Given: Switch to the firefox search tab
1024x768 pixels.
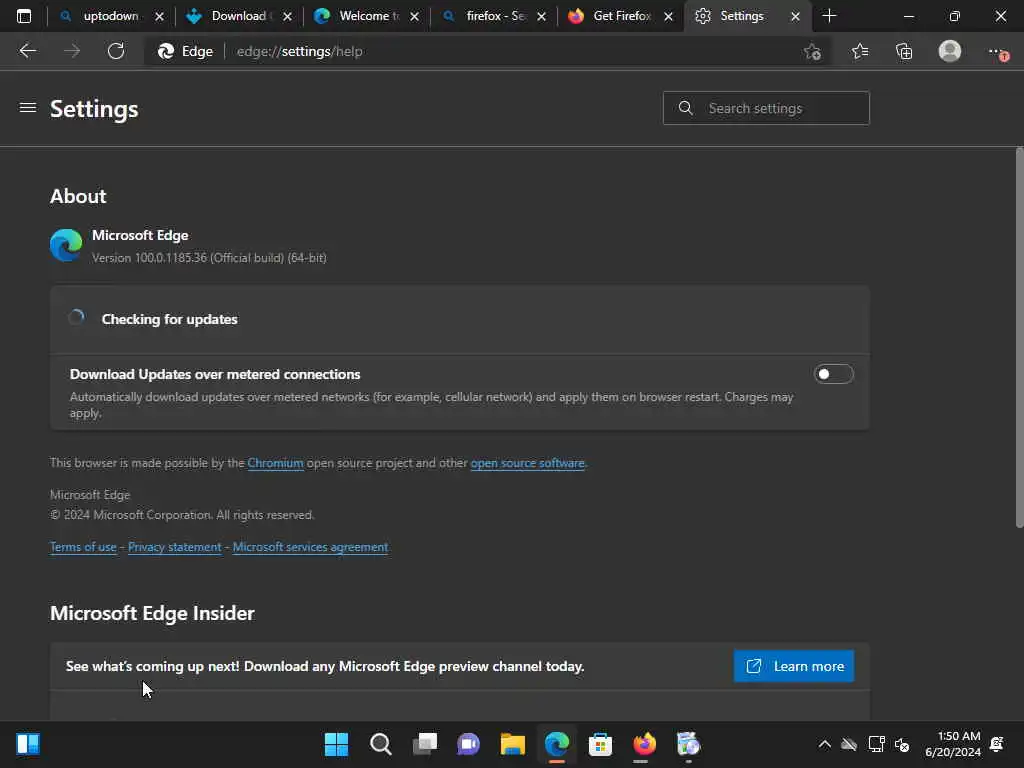Looking at the screenshot, I should (x=496, y=16).
